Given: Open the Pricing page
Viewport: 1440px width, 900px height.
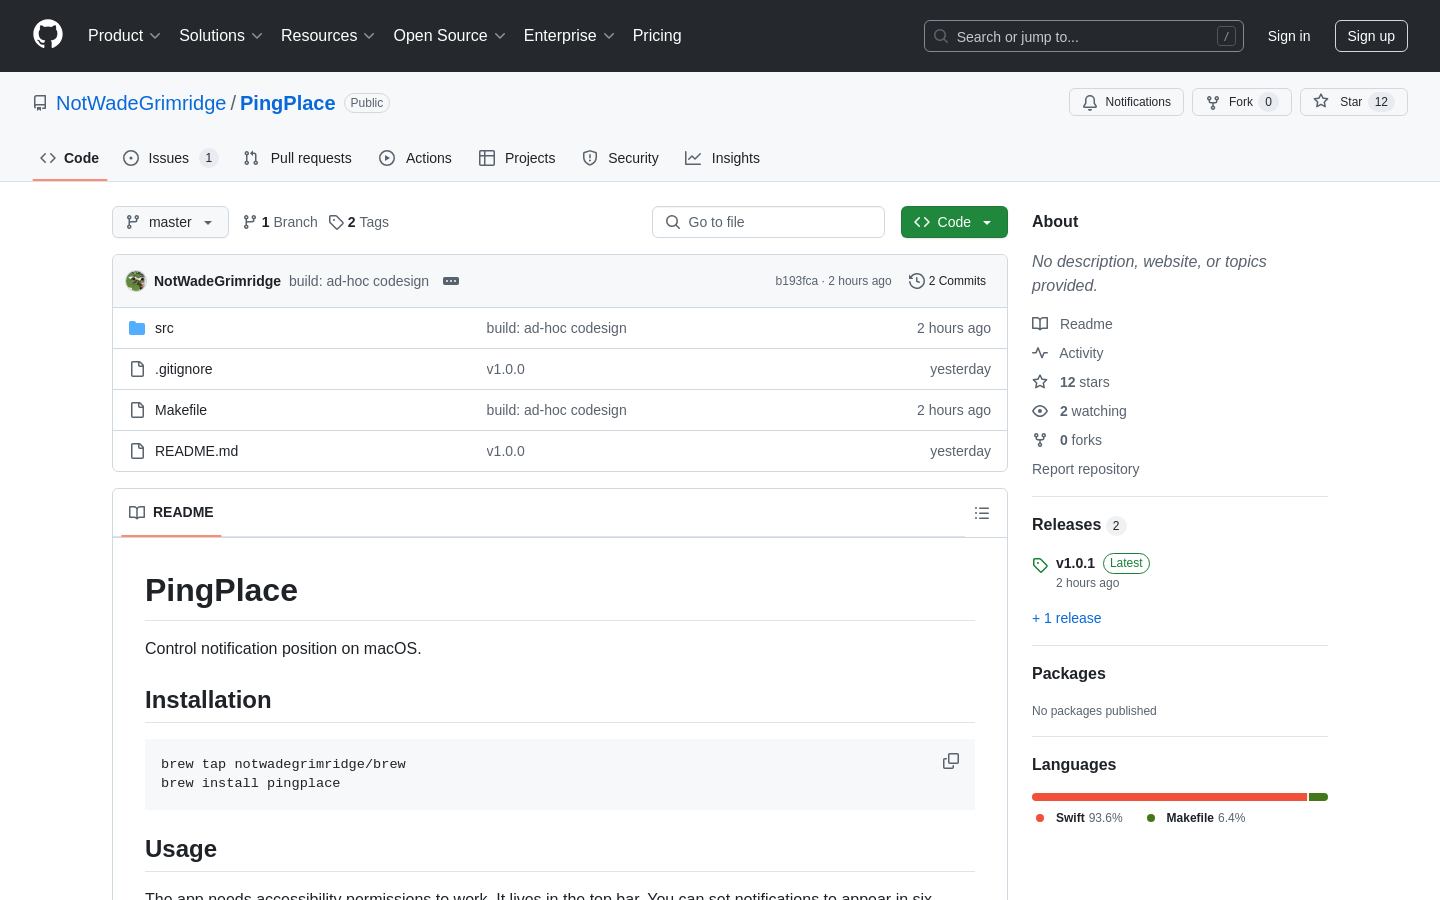Looking at the screenshot, I should [657, 36].
